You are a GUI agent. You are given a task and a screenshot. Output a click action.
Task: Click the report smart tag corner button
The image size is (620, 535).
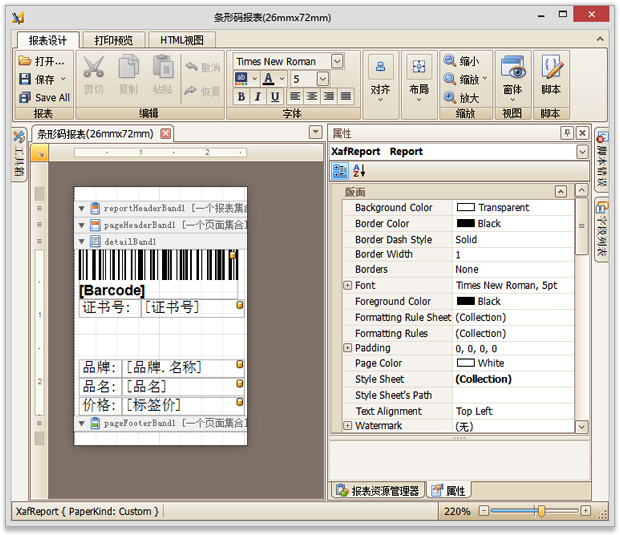tap(40, 153)
